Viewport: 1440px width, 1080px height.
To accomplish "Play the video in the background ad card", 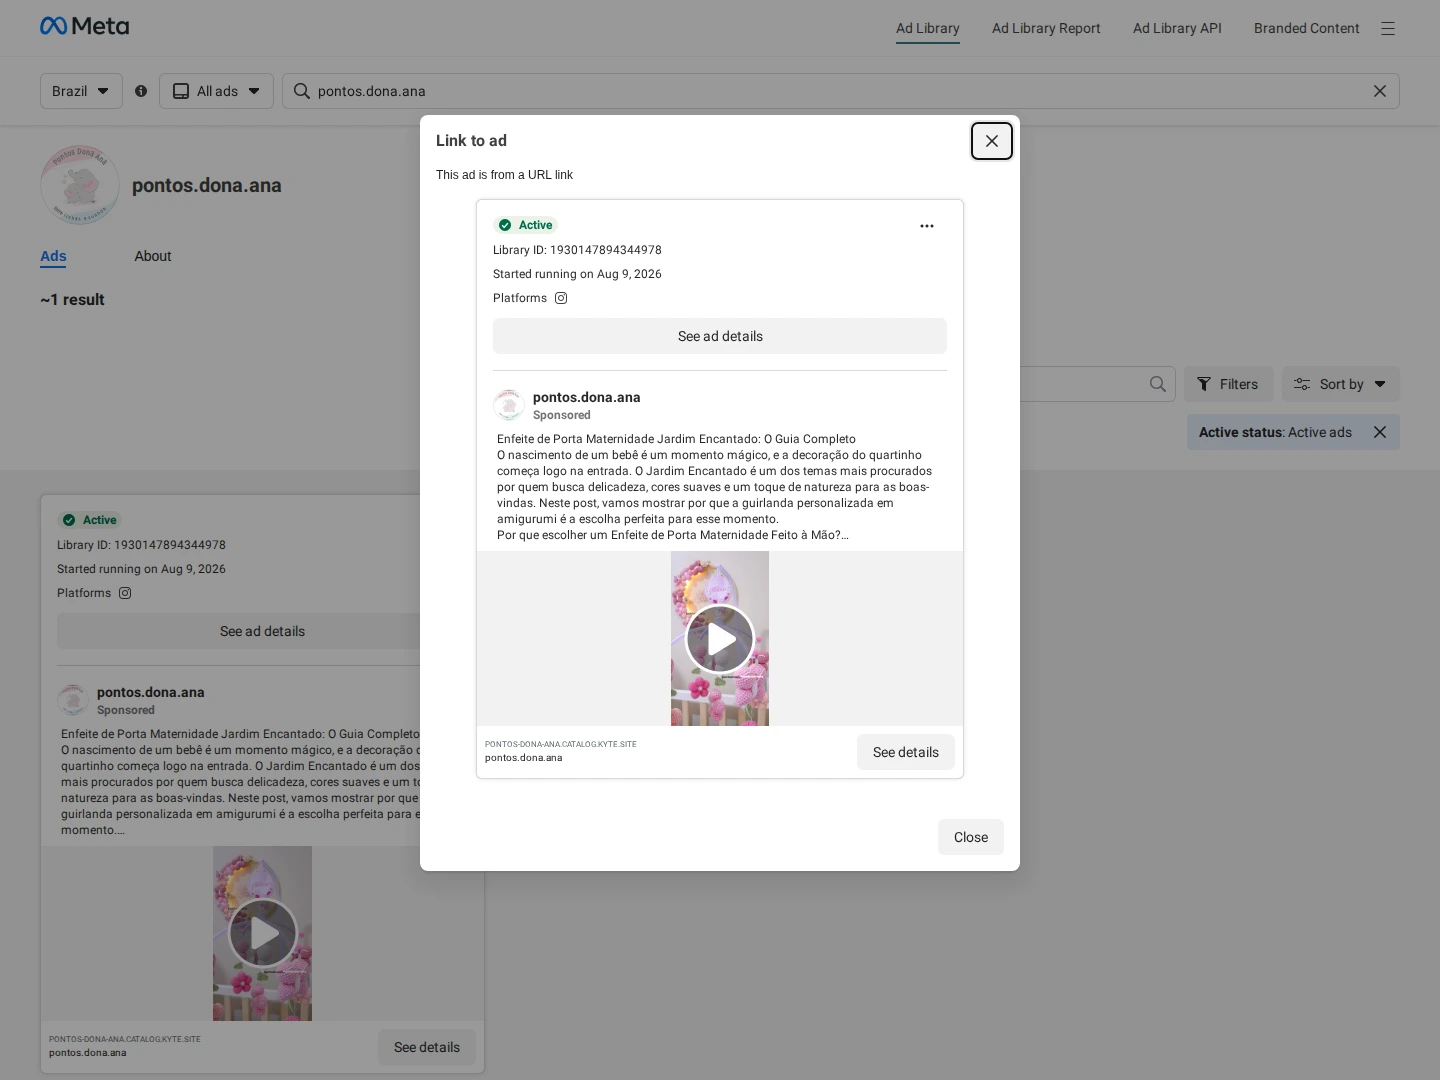I will [263, 934].
